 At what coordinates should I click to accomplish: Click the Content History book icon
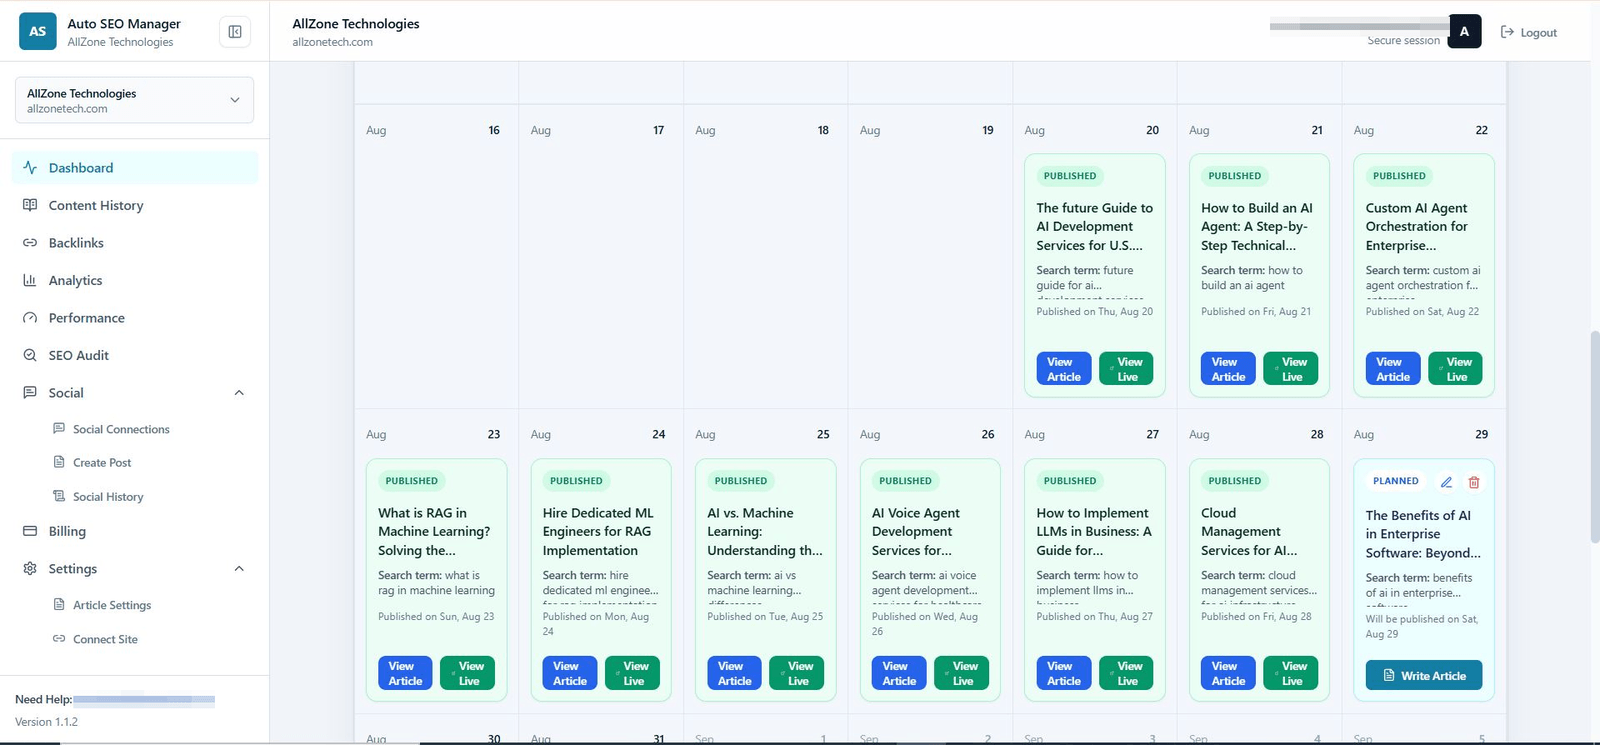(x=30, y=205)
